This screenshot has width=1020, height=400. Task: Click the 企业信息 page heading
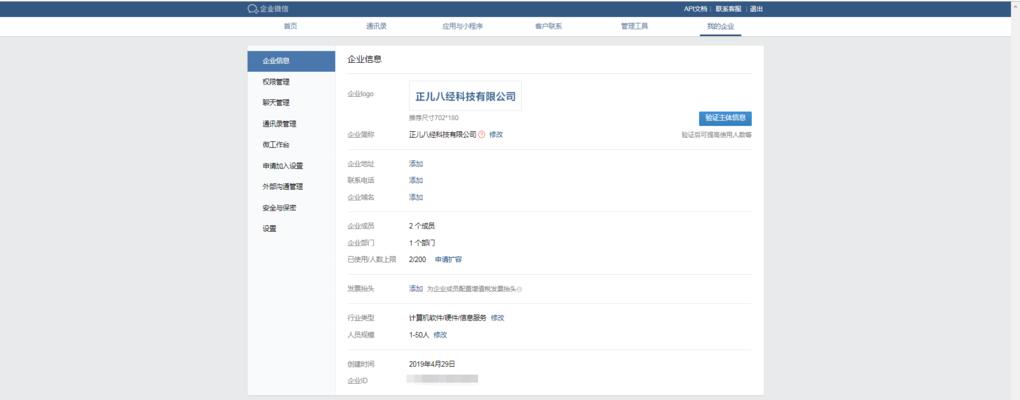[364, 59]
